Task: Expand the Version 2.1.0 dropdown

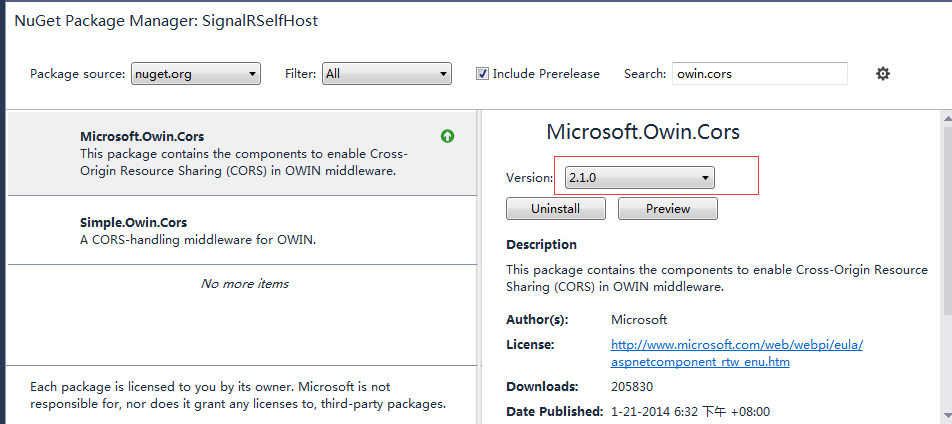Action: (x=639, y=178)
